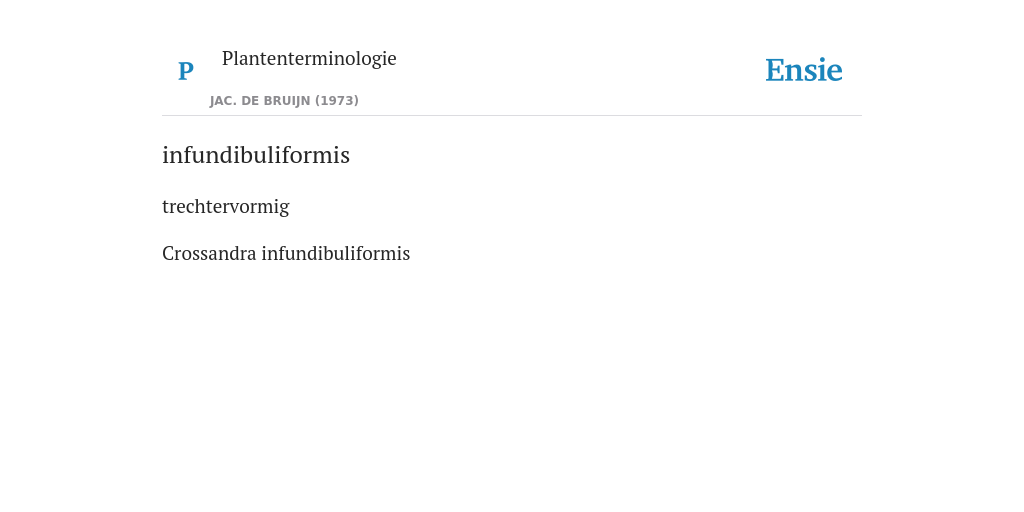Select the definition text trechtervormig

pyautogui.click(x=226, y=207)
